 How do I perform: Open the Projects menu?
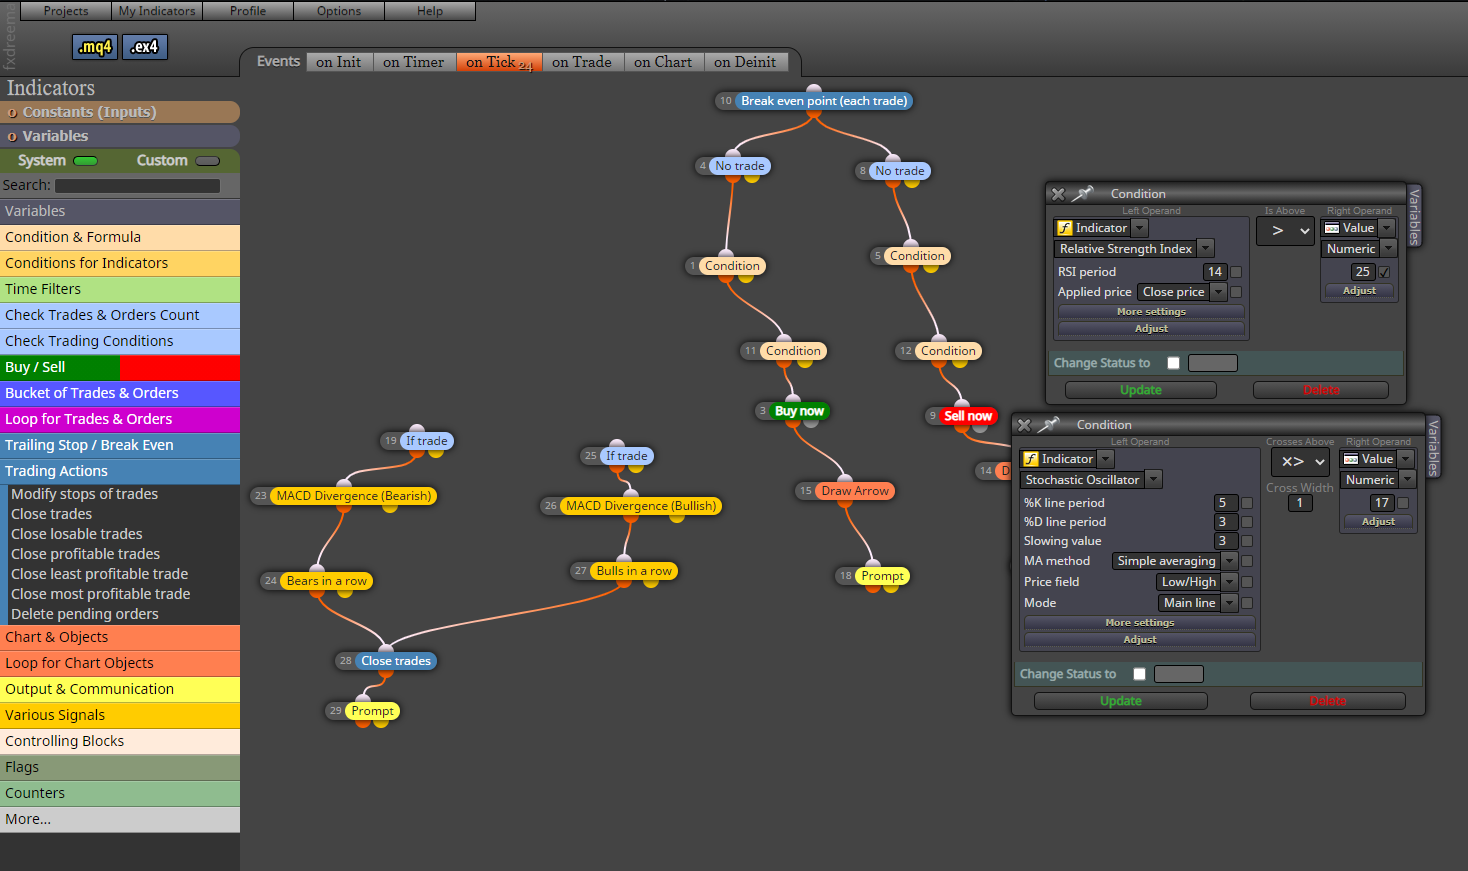[x=66, y=11]
